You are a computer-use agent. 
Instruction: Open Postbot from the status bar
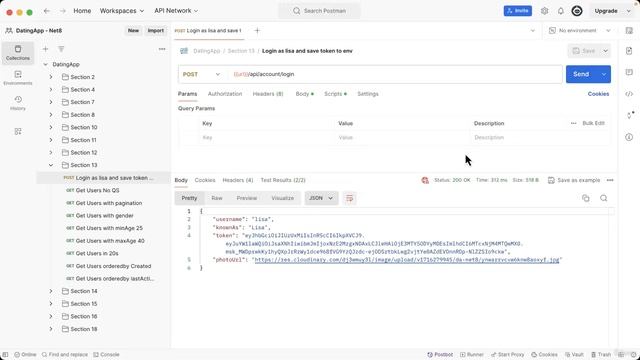point(440,355)
